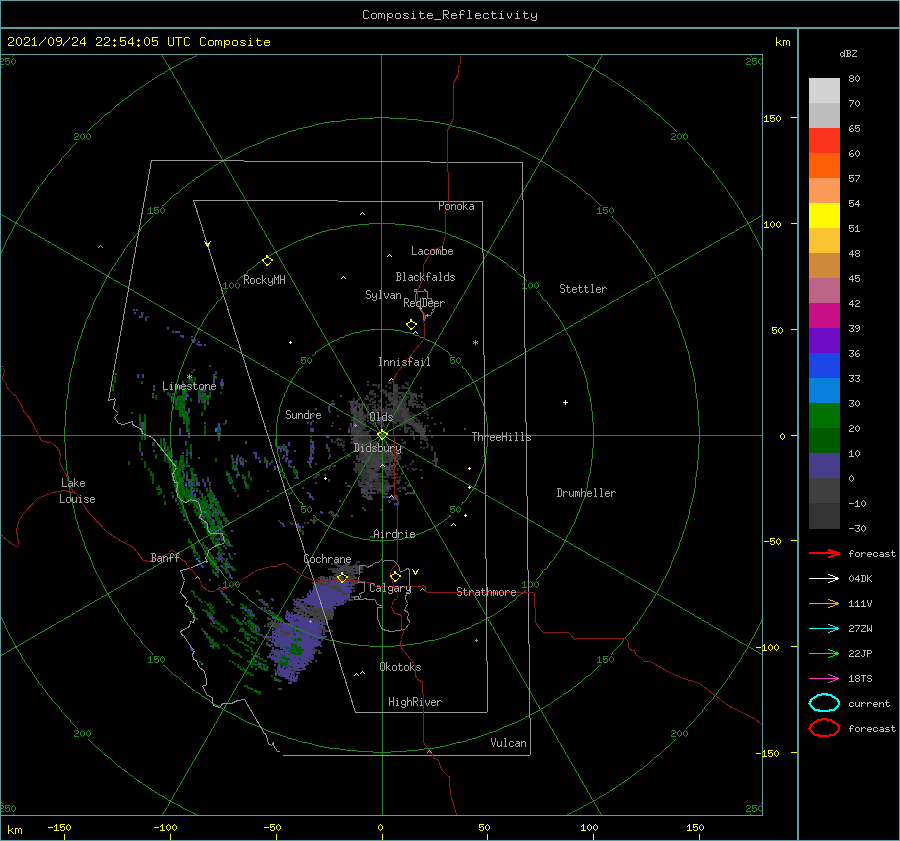Click the dBZ legend heading
Viewport: 900px width, 841px height.
click(848, 53)
